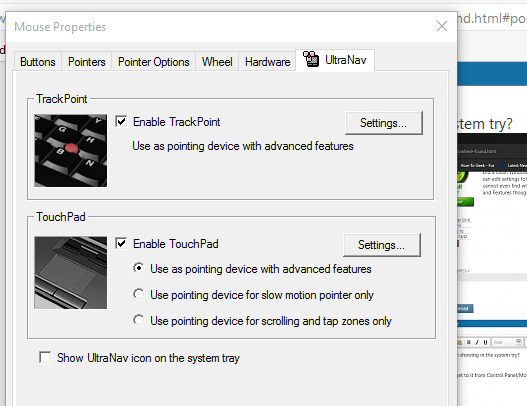The width and height of the screenshot is (527, 406).
Task: Toggle the Enable TouchPad checkbox
Action: tap(121, 243)
